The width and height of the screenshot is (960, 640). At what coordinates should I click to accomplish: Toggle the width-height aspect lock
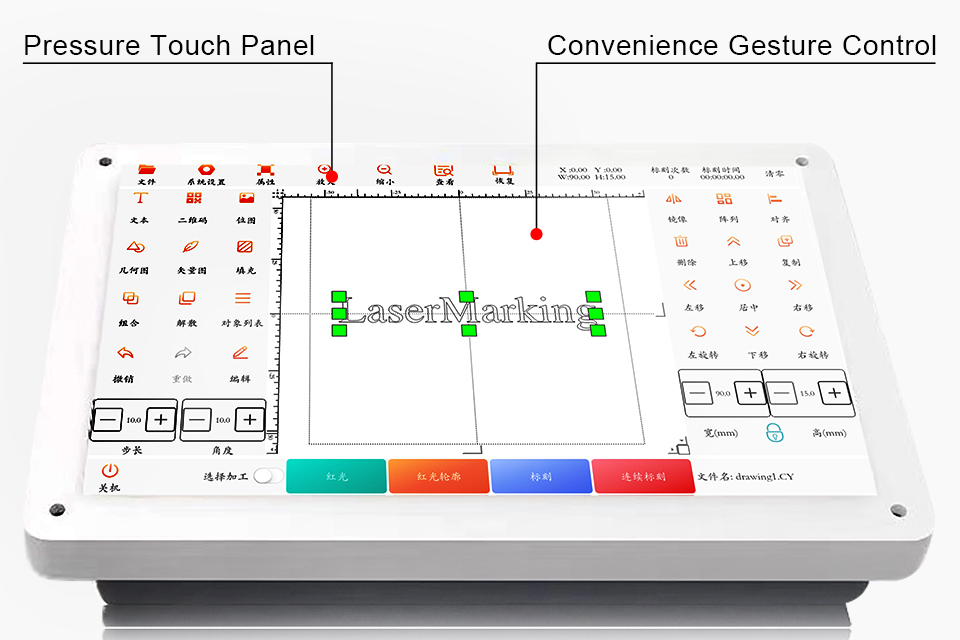point(774,432)
